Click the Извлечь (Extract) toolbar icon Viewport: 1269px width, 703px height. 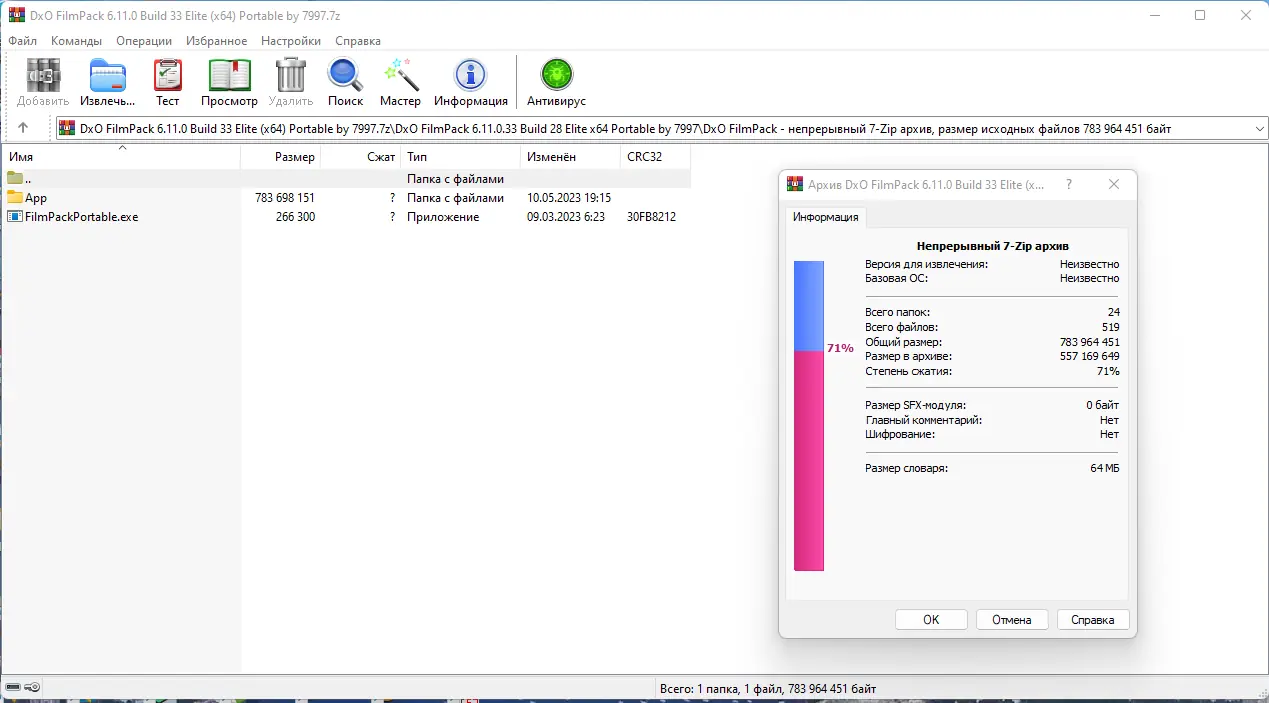point(108,75)
